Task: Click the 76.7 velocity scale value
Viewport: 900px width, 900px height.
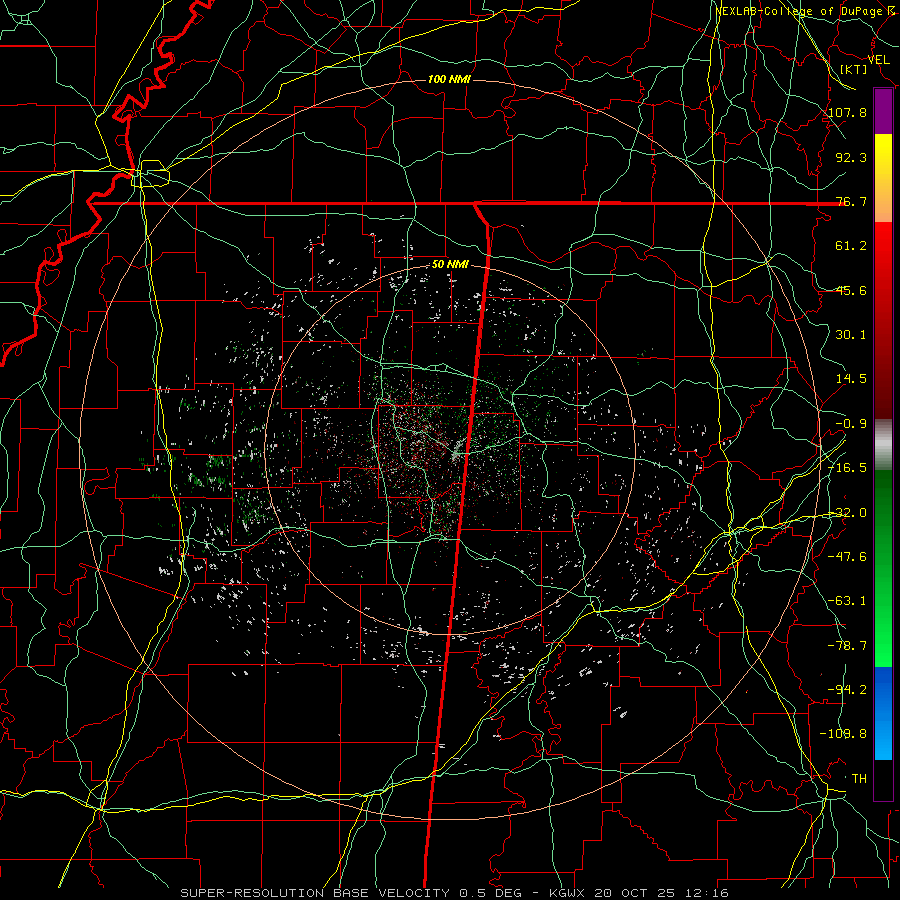Action: (851, 201)
